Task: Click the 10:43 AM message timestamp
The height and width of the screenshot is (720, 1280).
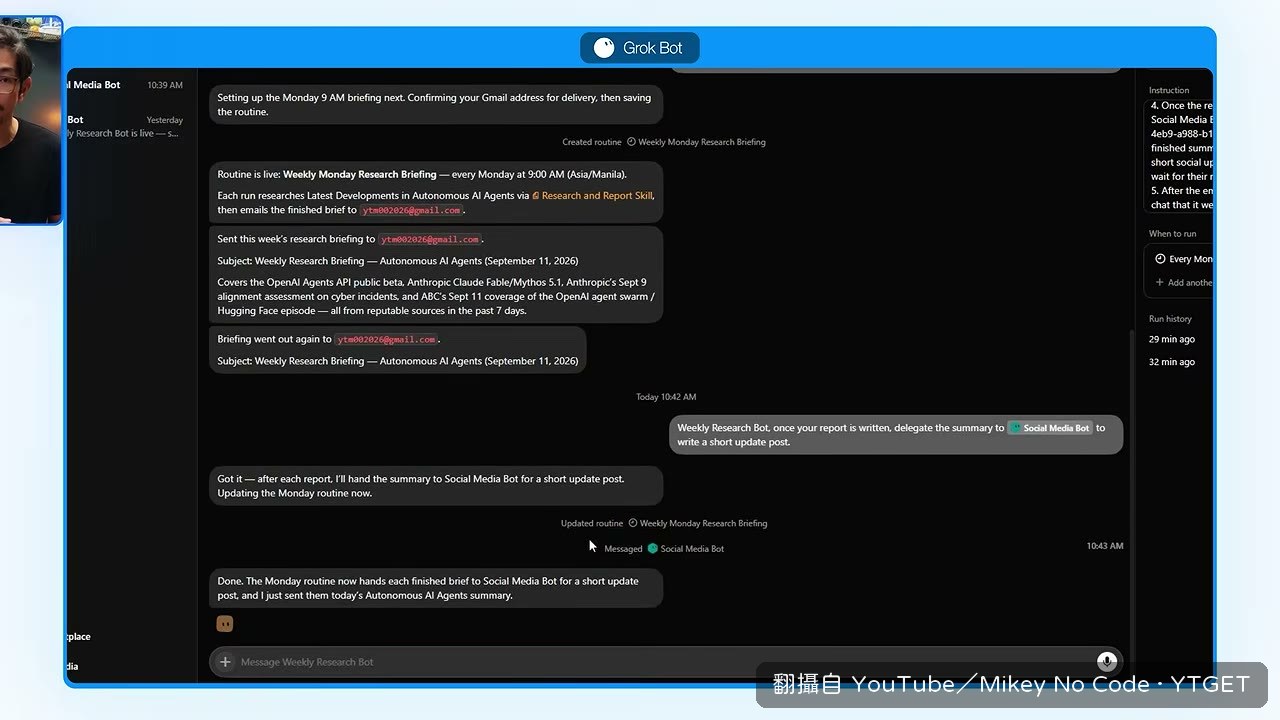Action: pyautogui.click(x=1105, y=546)
